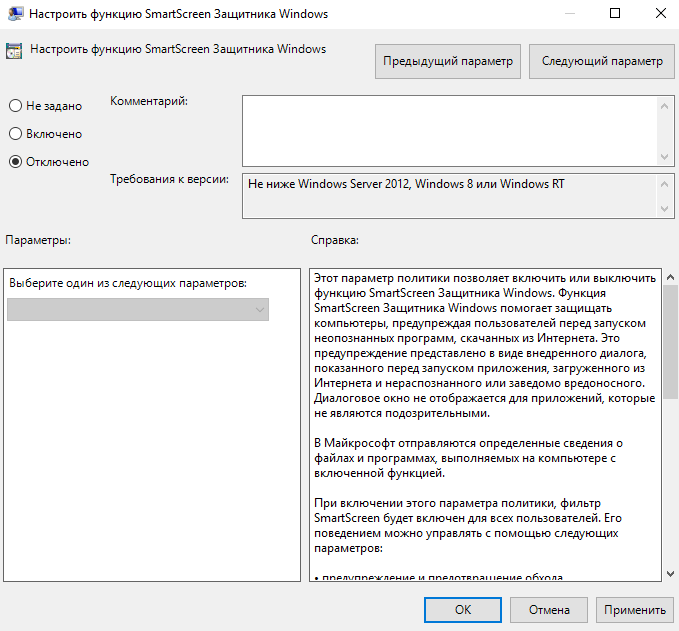
Task: Click the "Комментарий:" label
Action: click(x=149, y=101)
